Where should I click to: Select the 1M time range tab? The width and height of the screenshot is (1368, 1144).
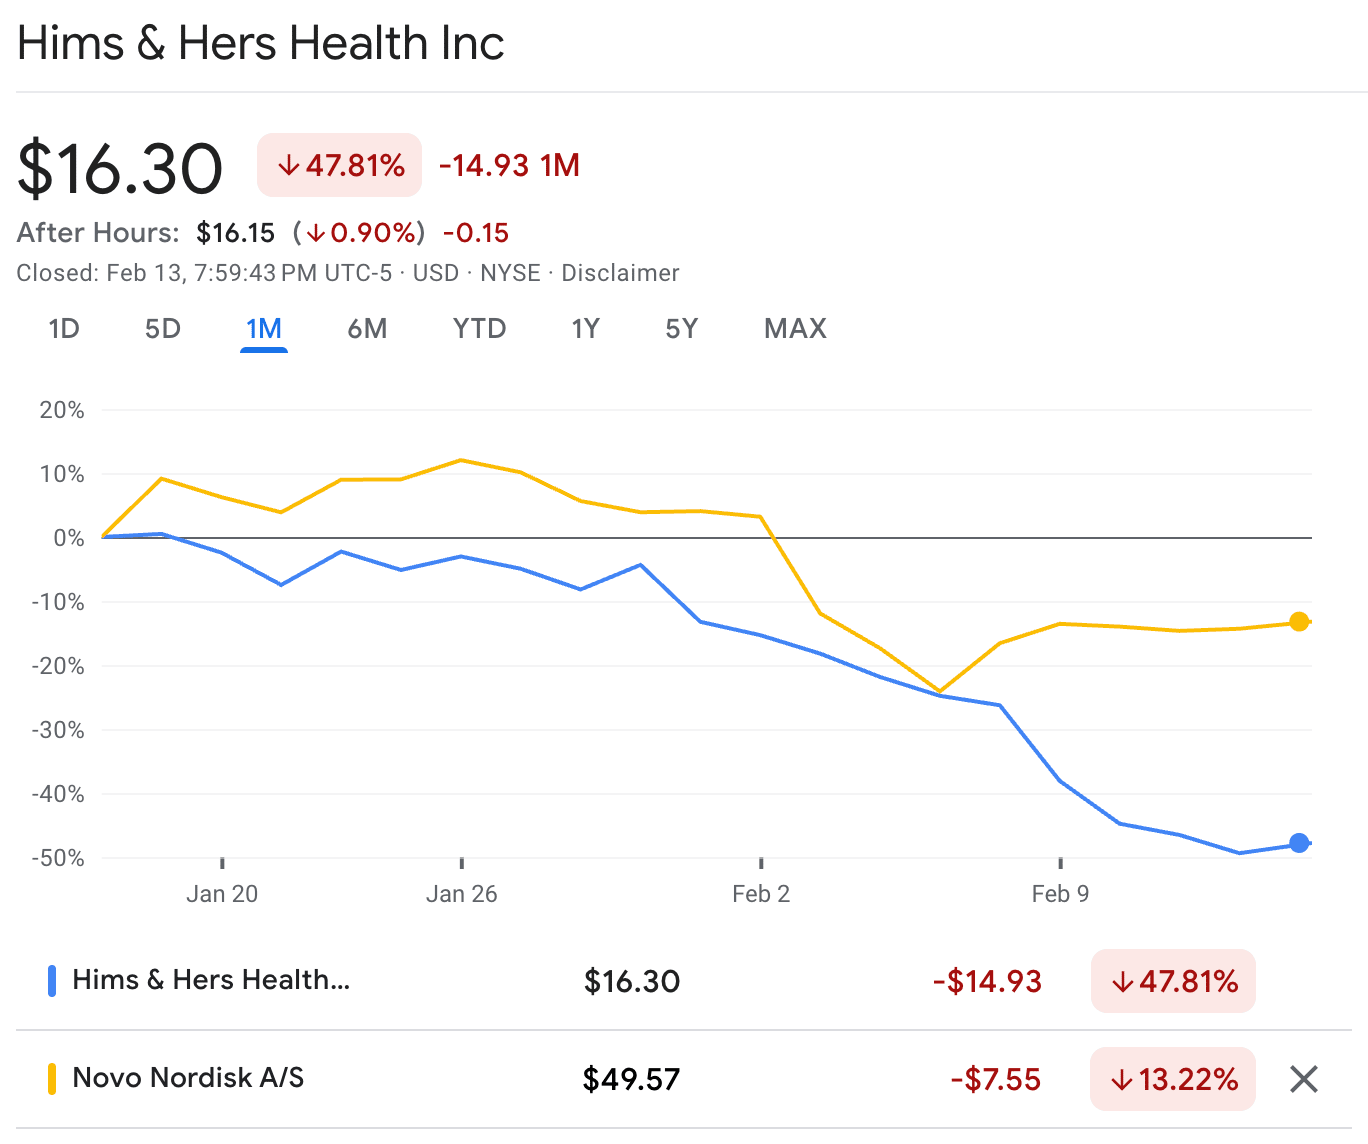click(264, 329)
